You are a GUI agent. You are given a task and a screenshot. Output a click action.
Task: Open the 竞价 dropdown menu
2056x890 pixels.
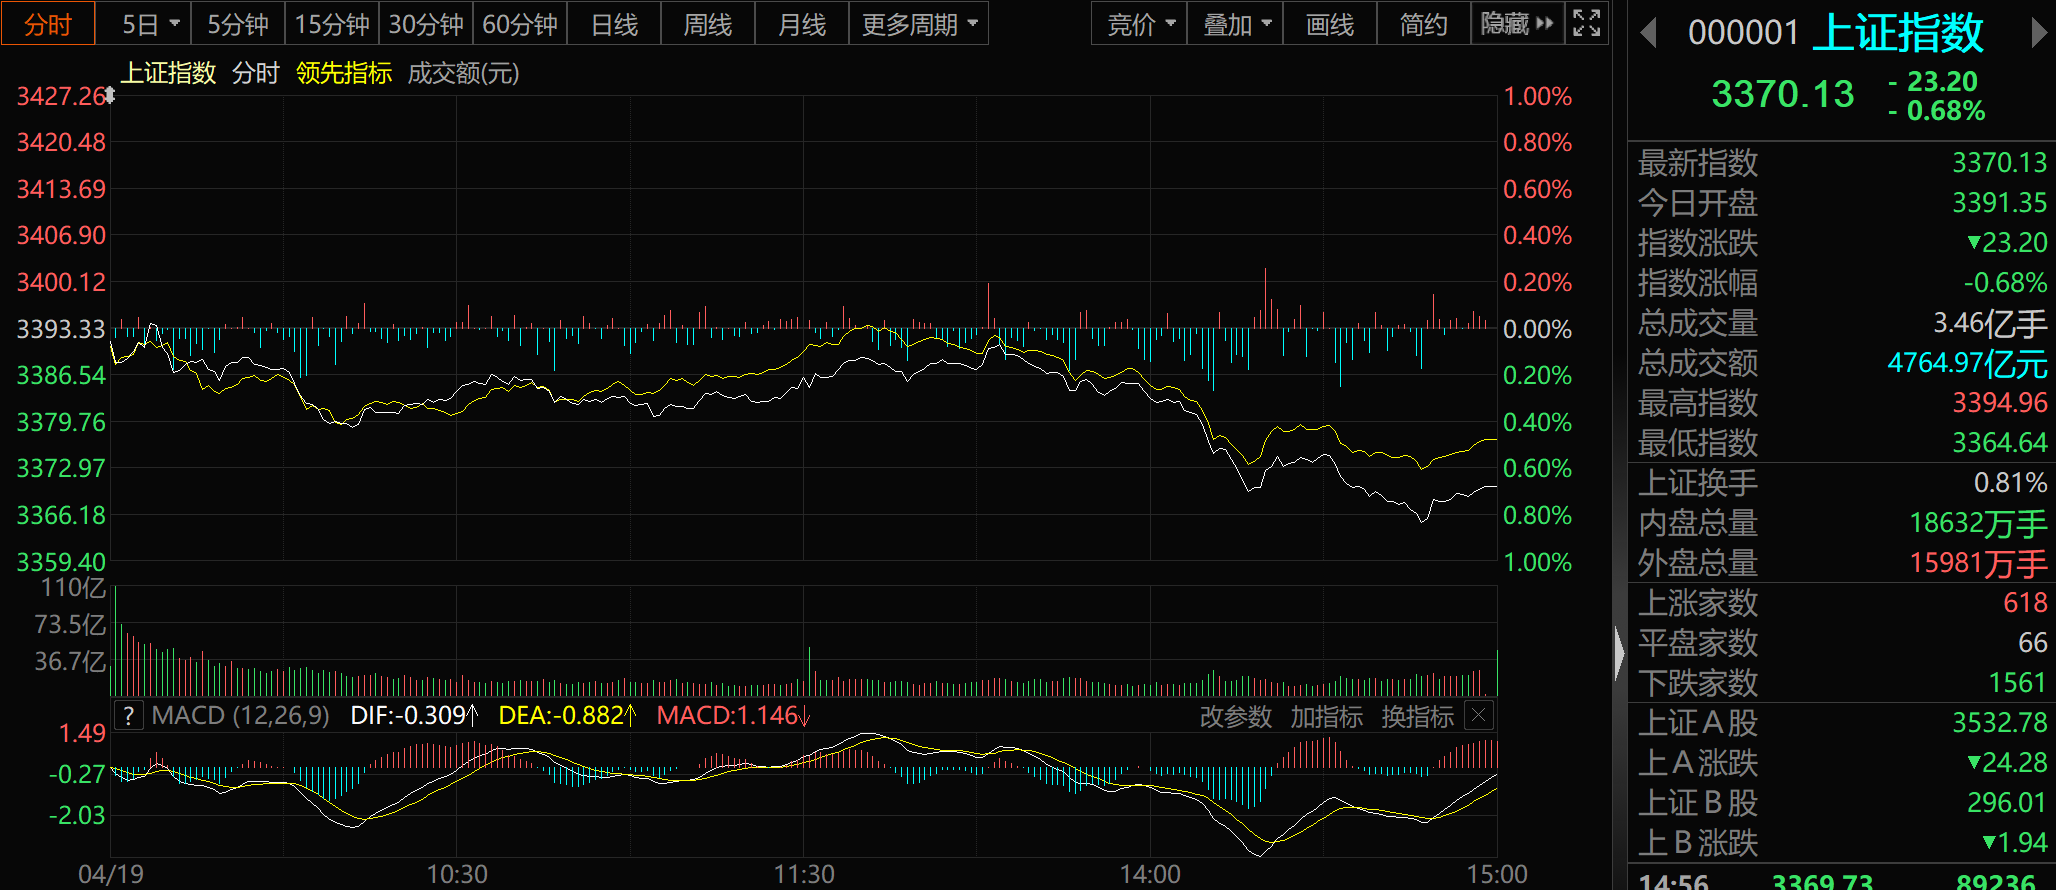(1140, 24)
